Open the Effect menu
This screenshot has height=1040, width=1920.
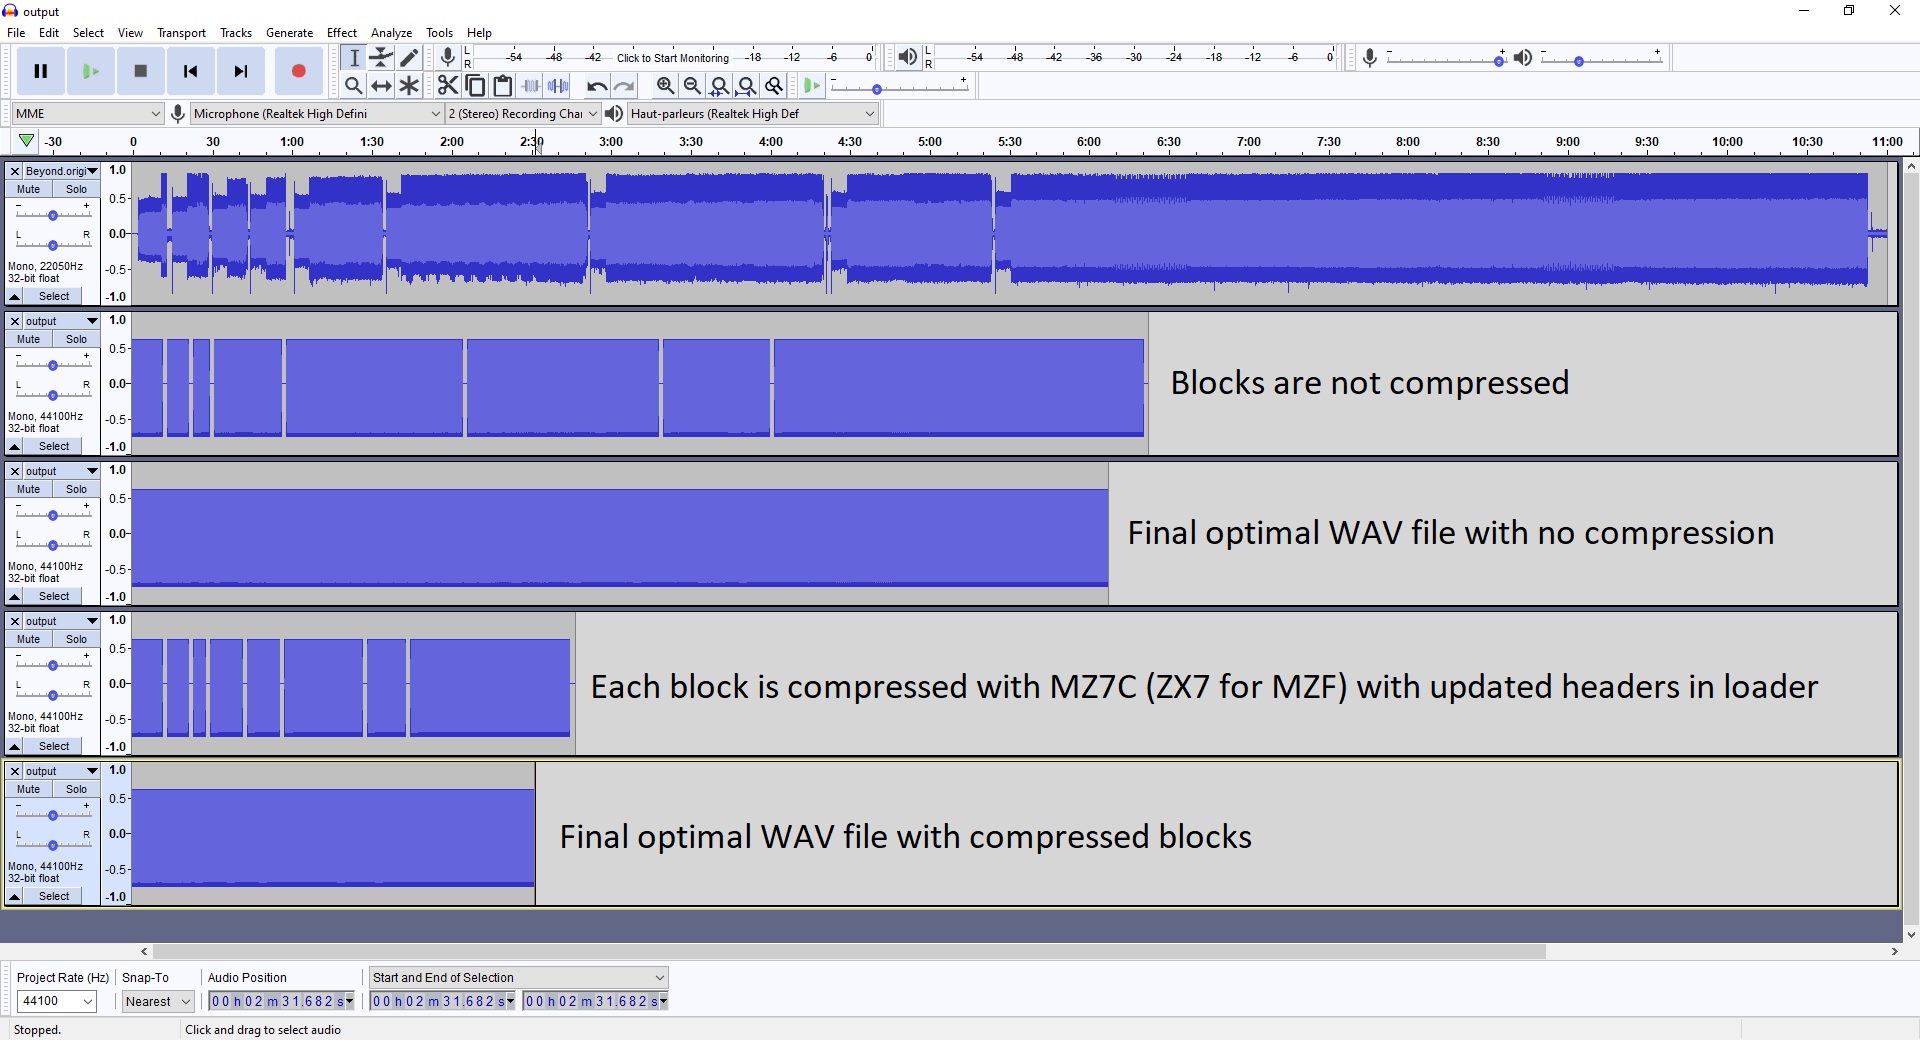click(x=341, y=33)
